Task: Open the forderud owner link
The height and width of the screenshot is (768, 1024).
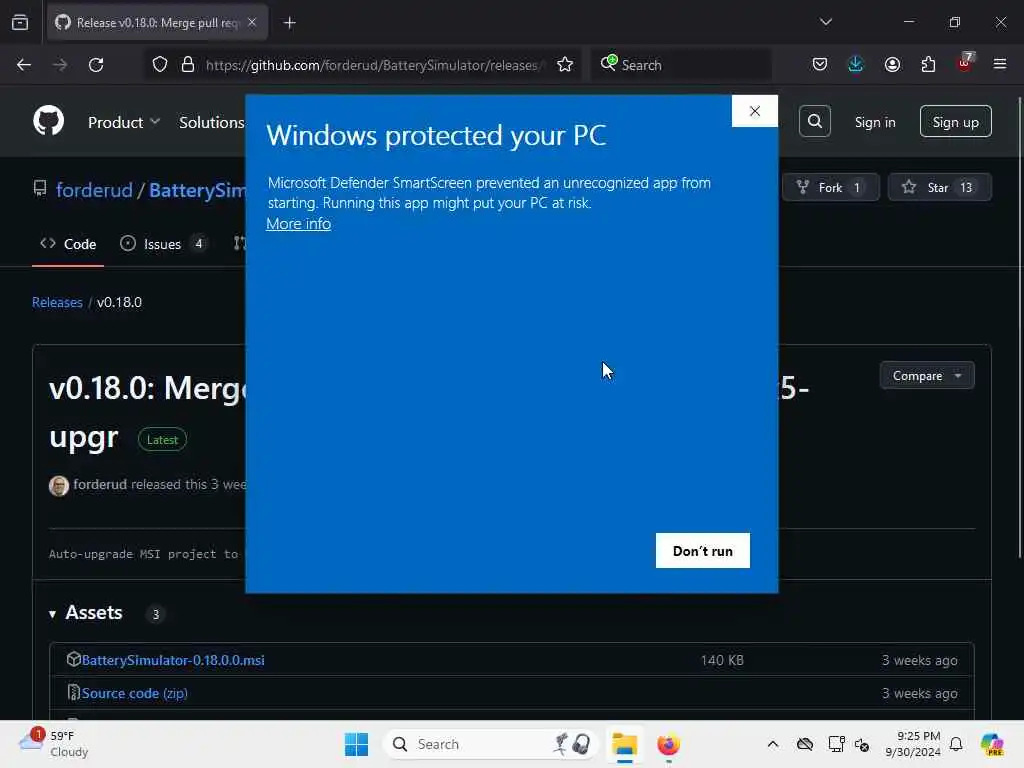Action: pyautogui.click(x=94, y=190)
